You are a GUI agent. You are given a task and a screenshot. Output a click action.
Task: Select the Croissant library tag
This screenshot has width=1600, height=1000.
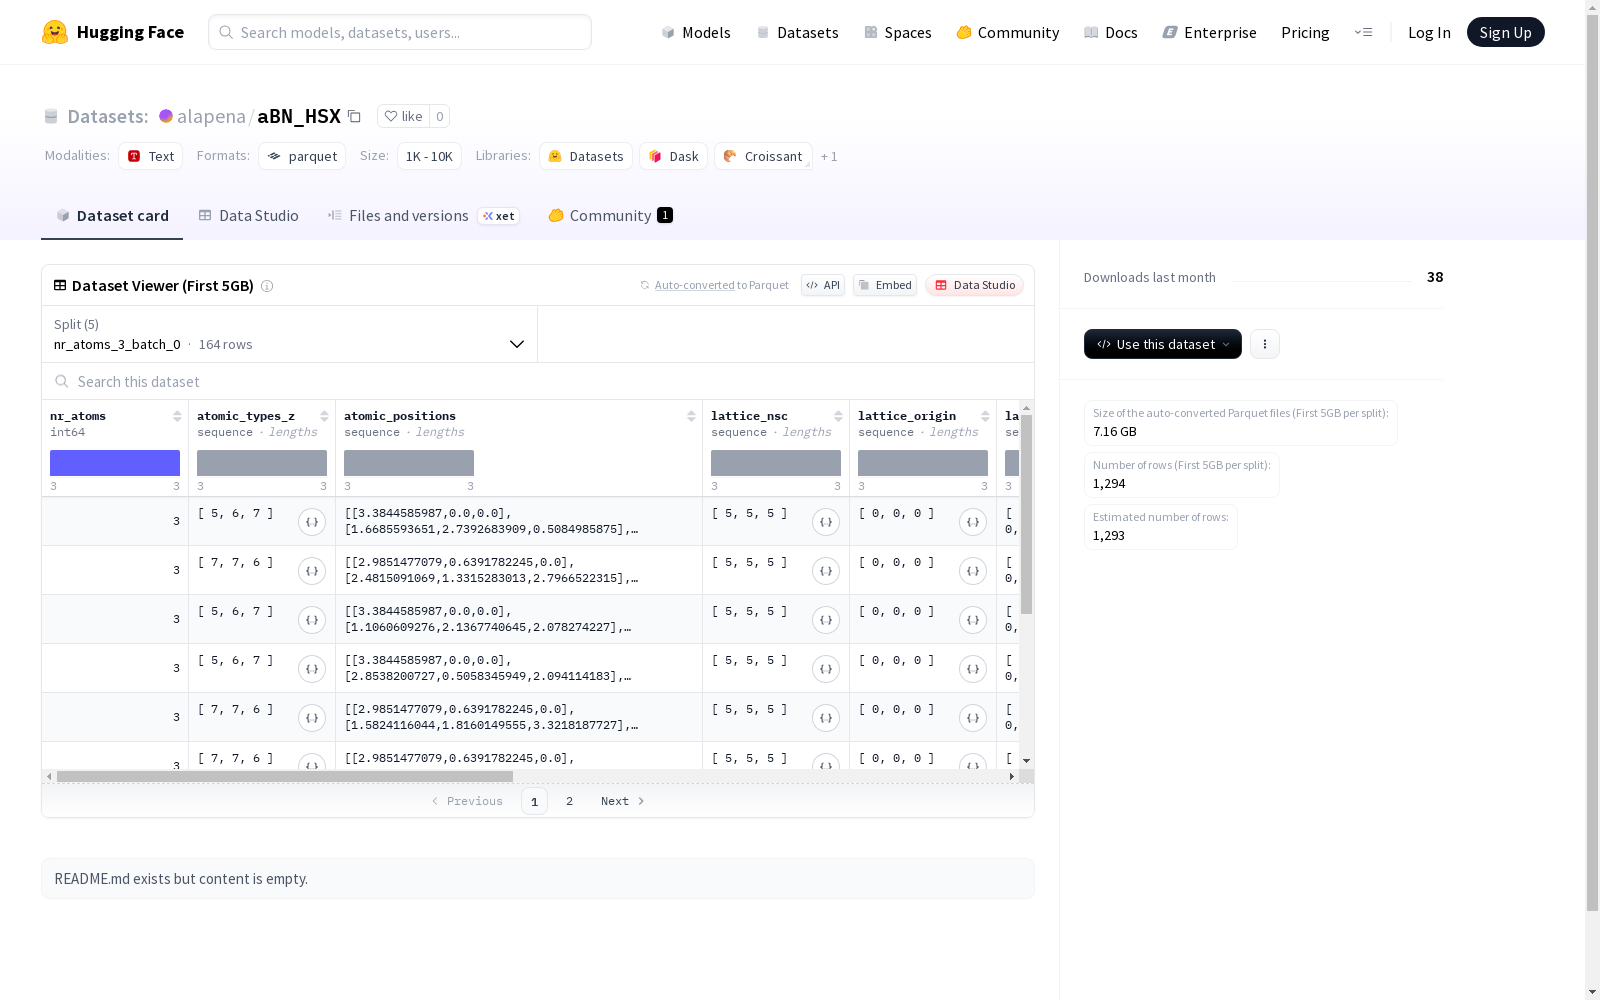coord(763,156)
